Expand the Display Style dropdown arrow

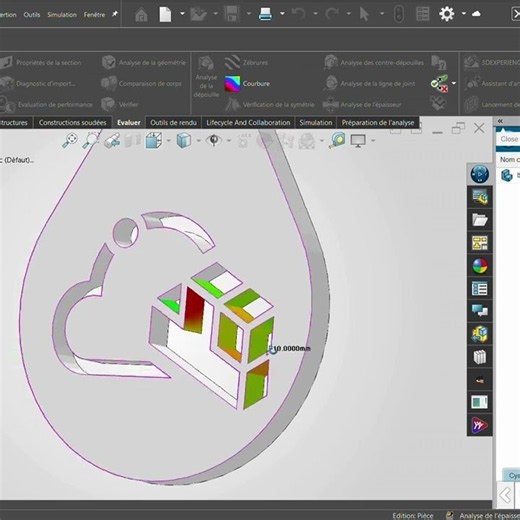pyautogui.click(x=198, y=141)
